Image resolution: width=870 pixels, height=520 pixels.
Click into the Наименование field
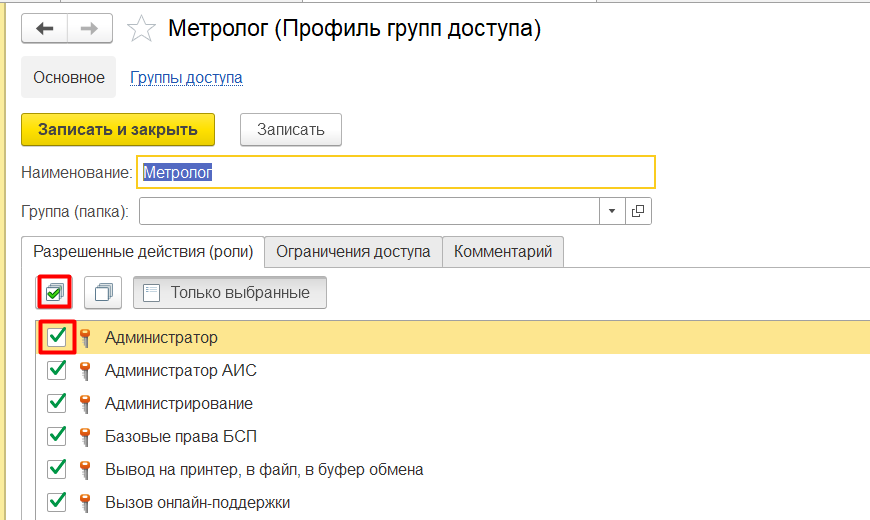(x=396, y=173)
